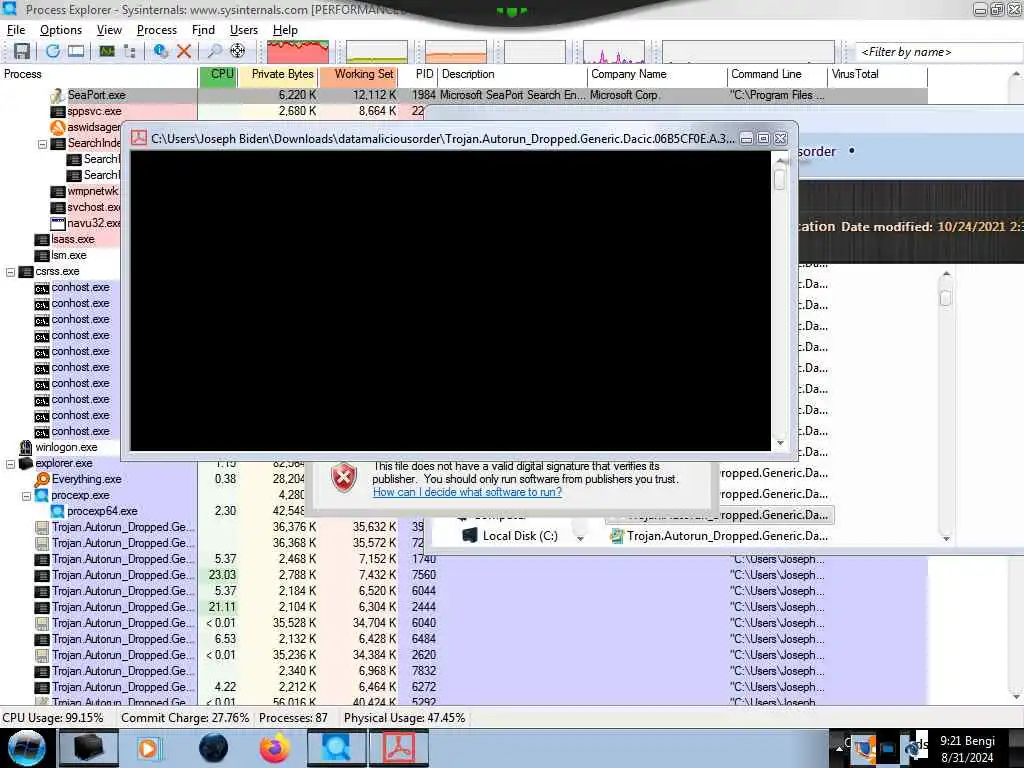This screenshot has height=768, width=1024.
Task: Sort by the CPU column header
Action: point(217,74)
